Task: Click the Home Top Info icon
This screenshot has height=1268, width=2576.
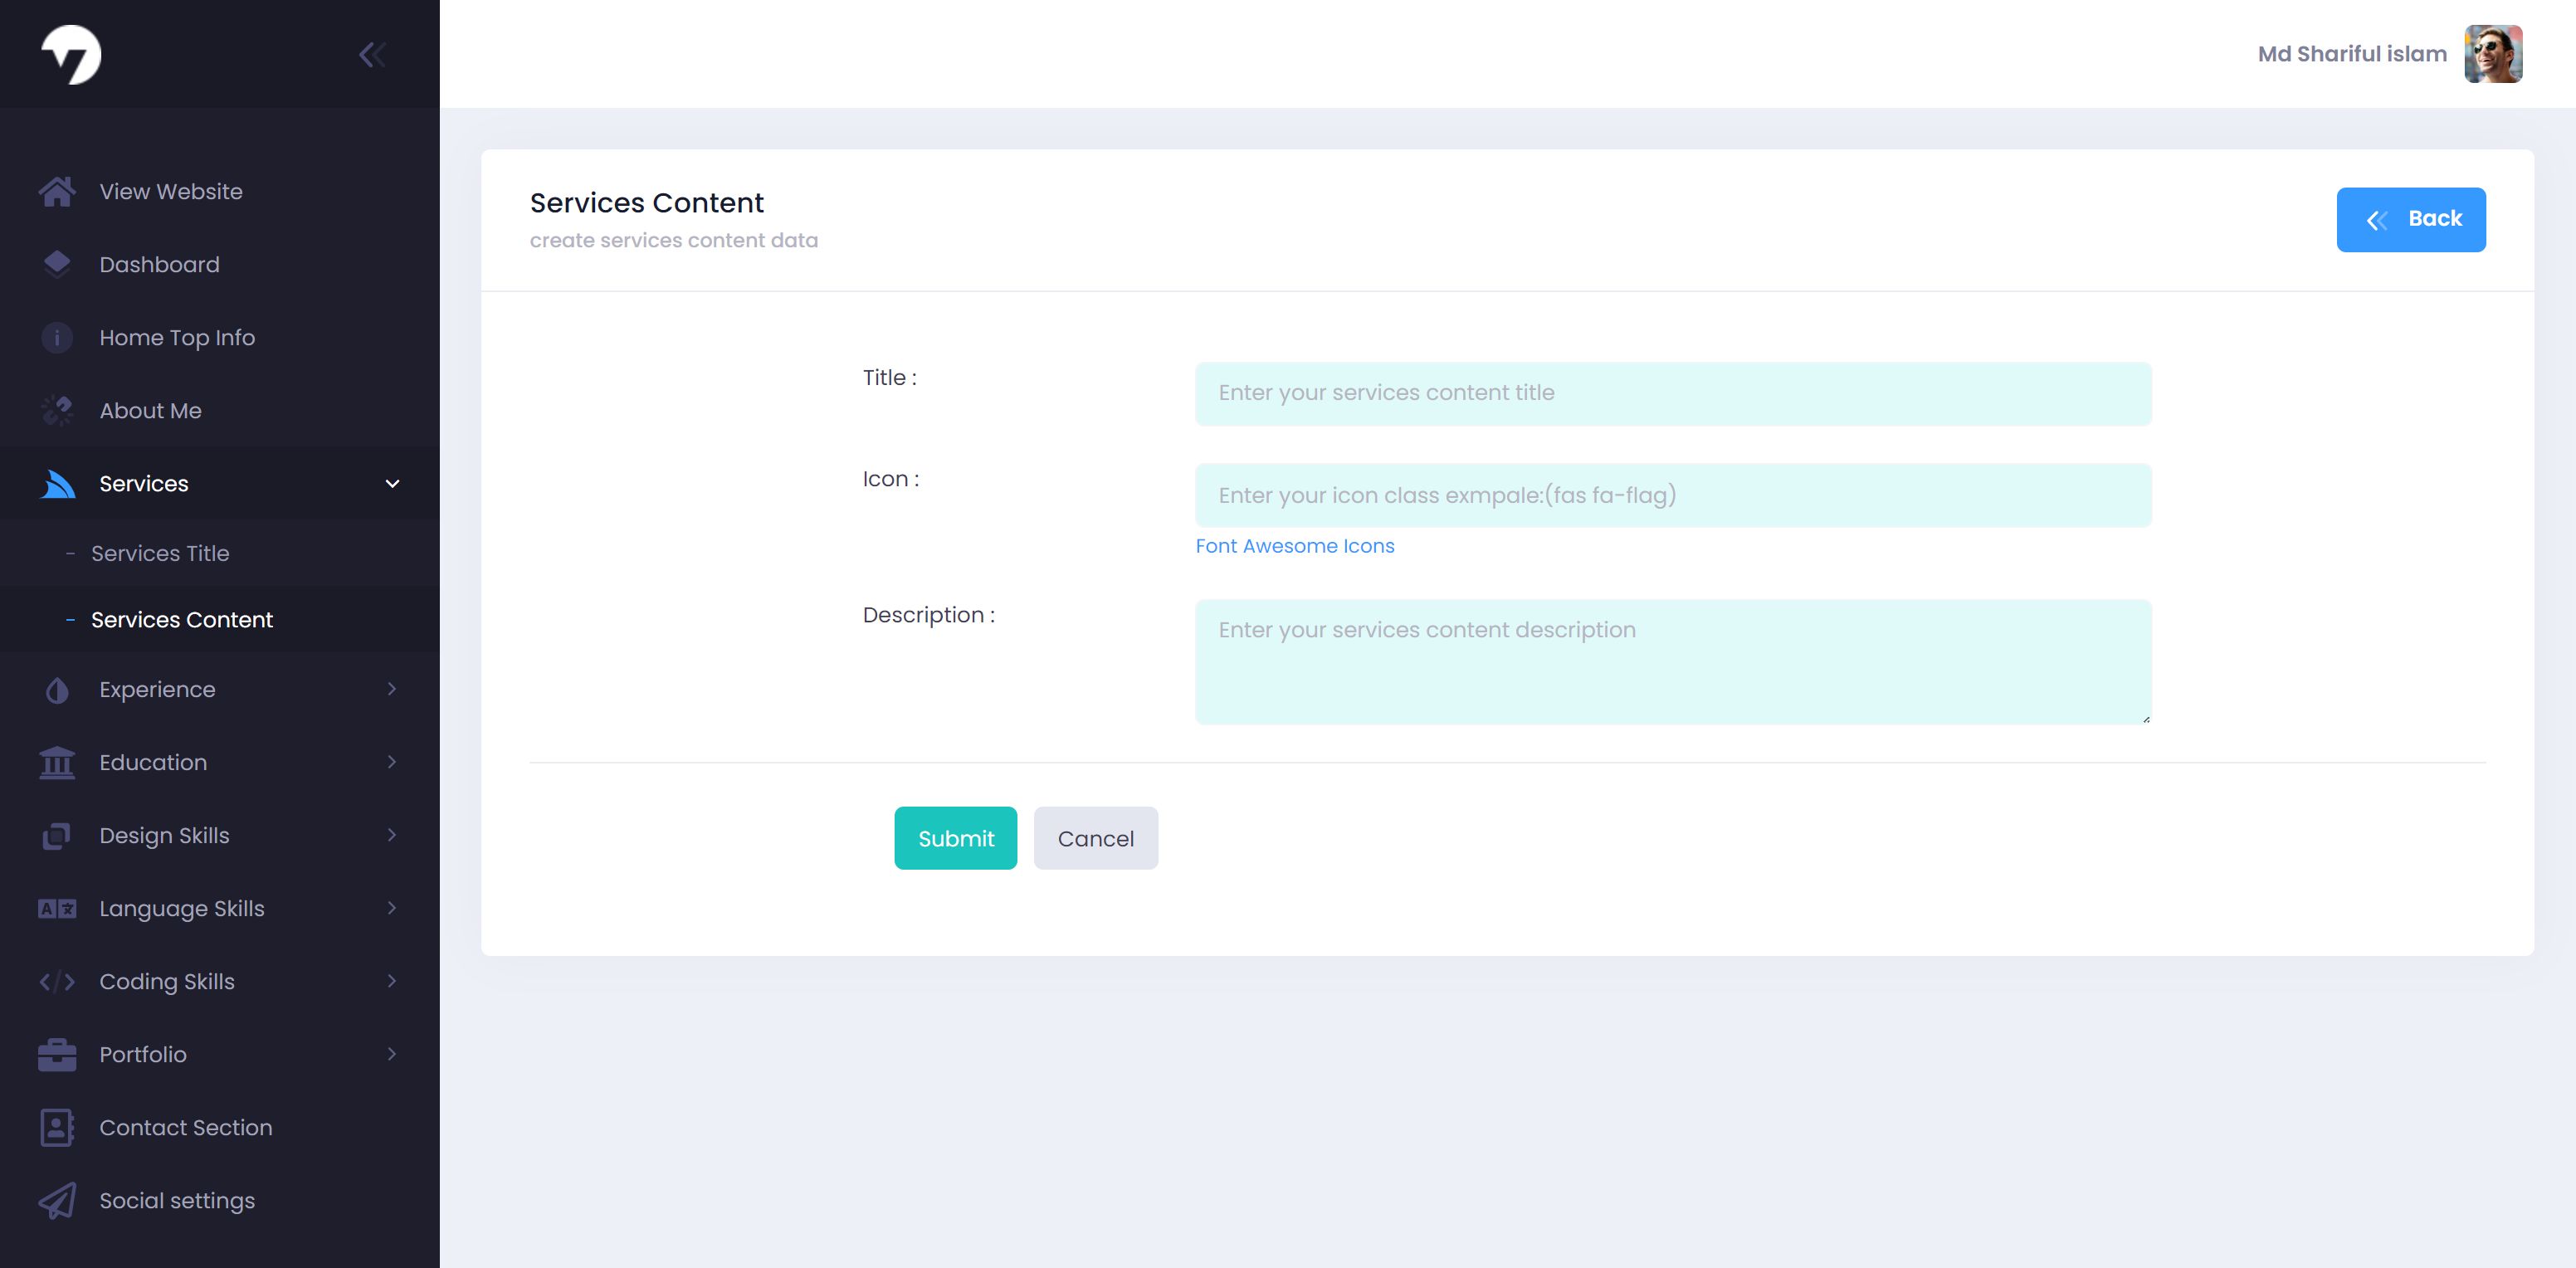Action: tap(57, 337)
